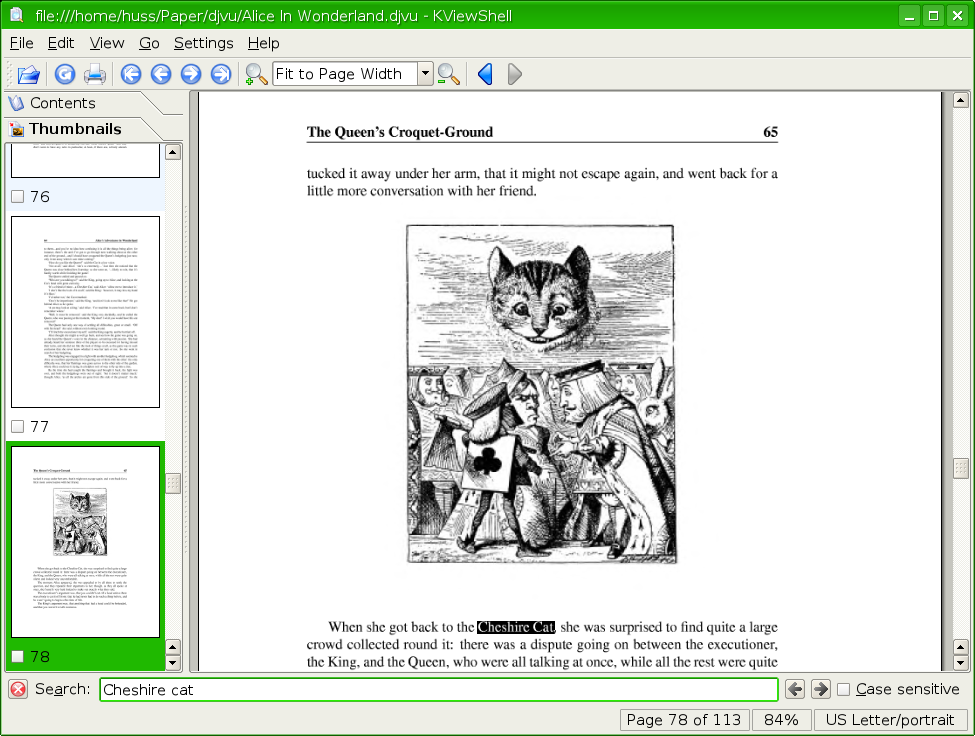975x736 pixels.
Task: Close the search bar with the red X
Action: (x=18, y=689)
